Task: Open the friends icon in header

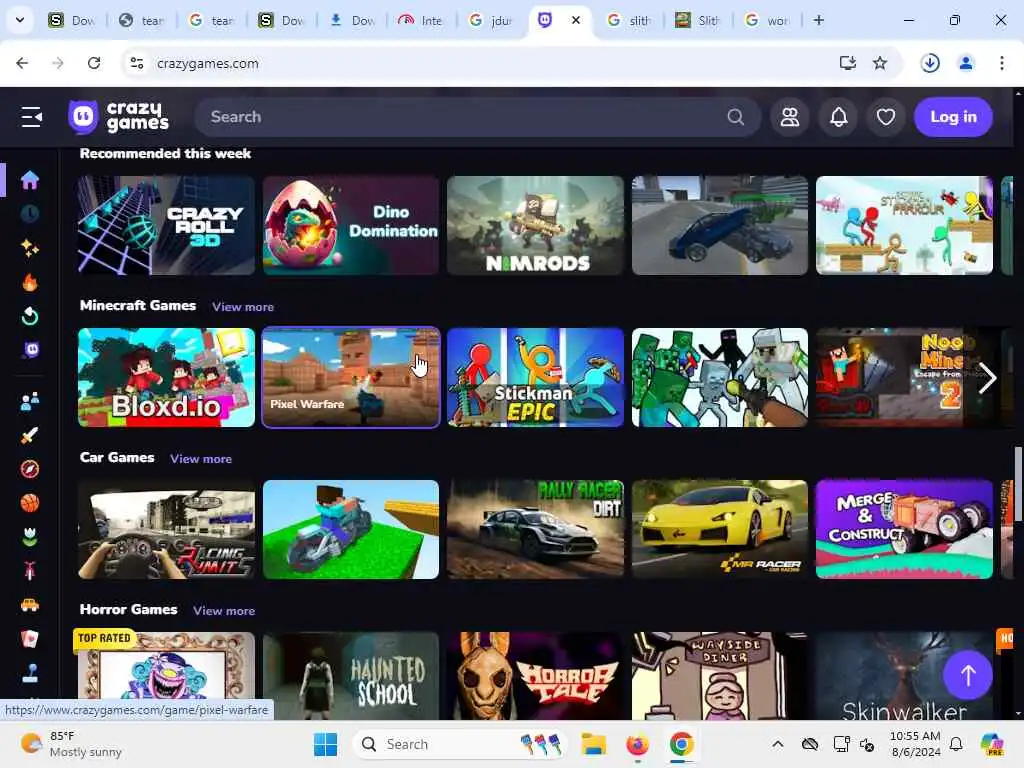Action: tap(790, 117)
